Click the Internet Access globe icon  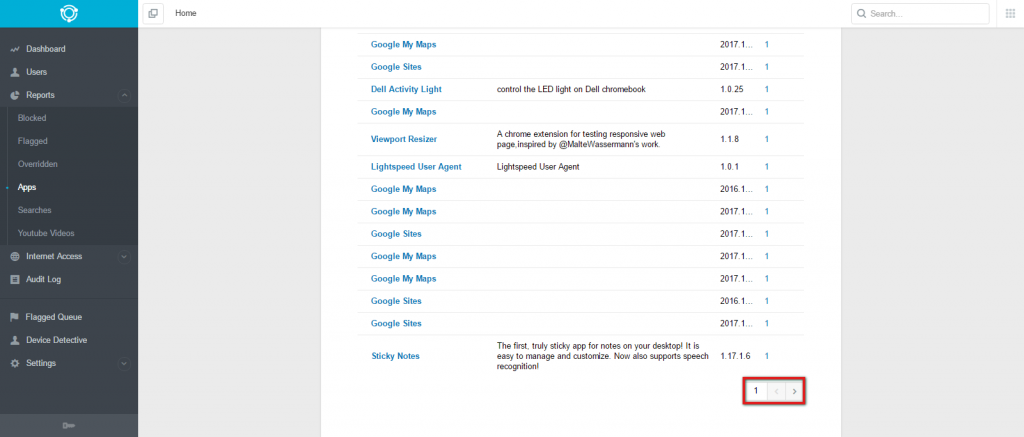(x=15, y=257)
